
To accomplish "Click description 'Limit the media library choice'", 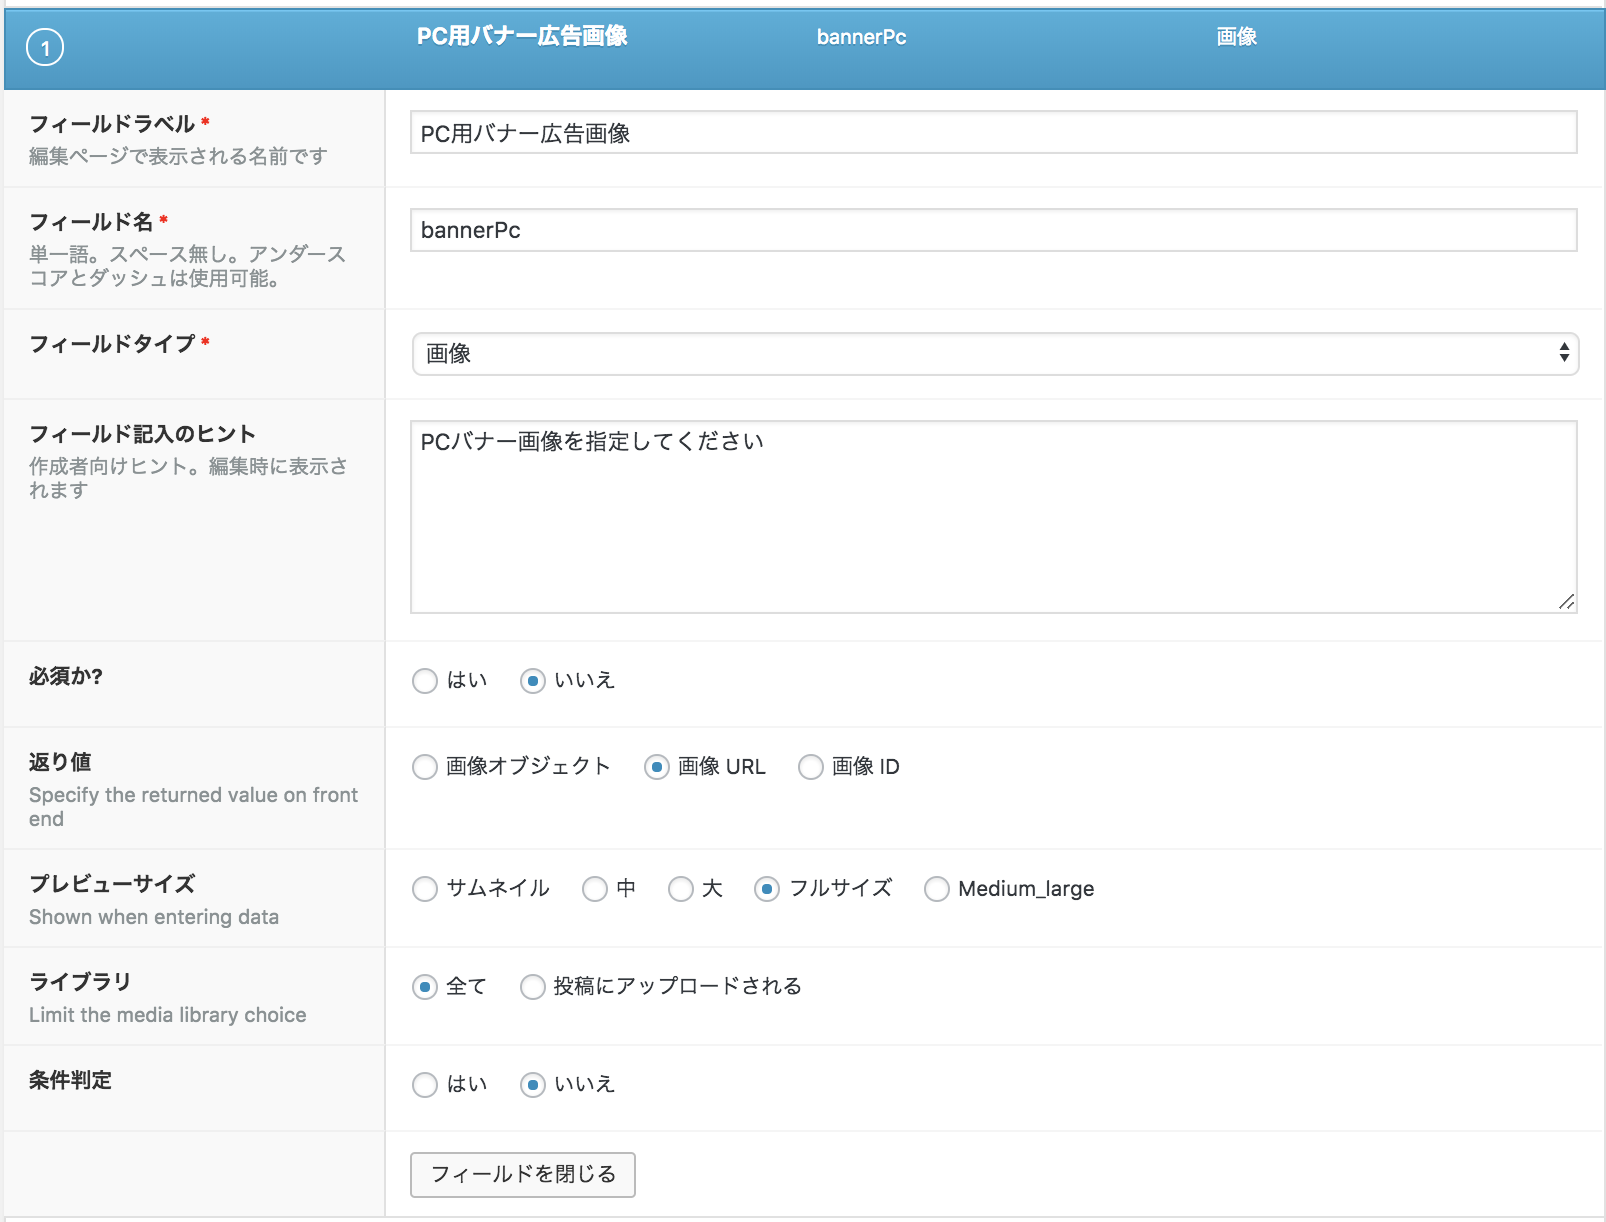I will click(x=168, y=1015).
